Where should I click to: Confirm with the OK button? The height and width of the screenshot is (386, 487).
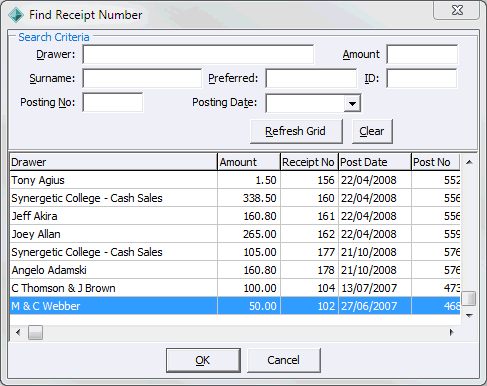[203, 360]
